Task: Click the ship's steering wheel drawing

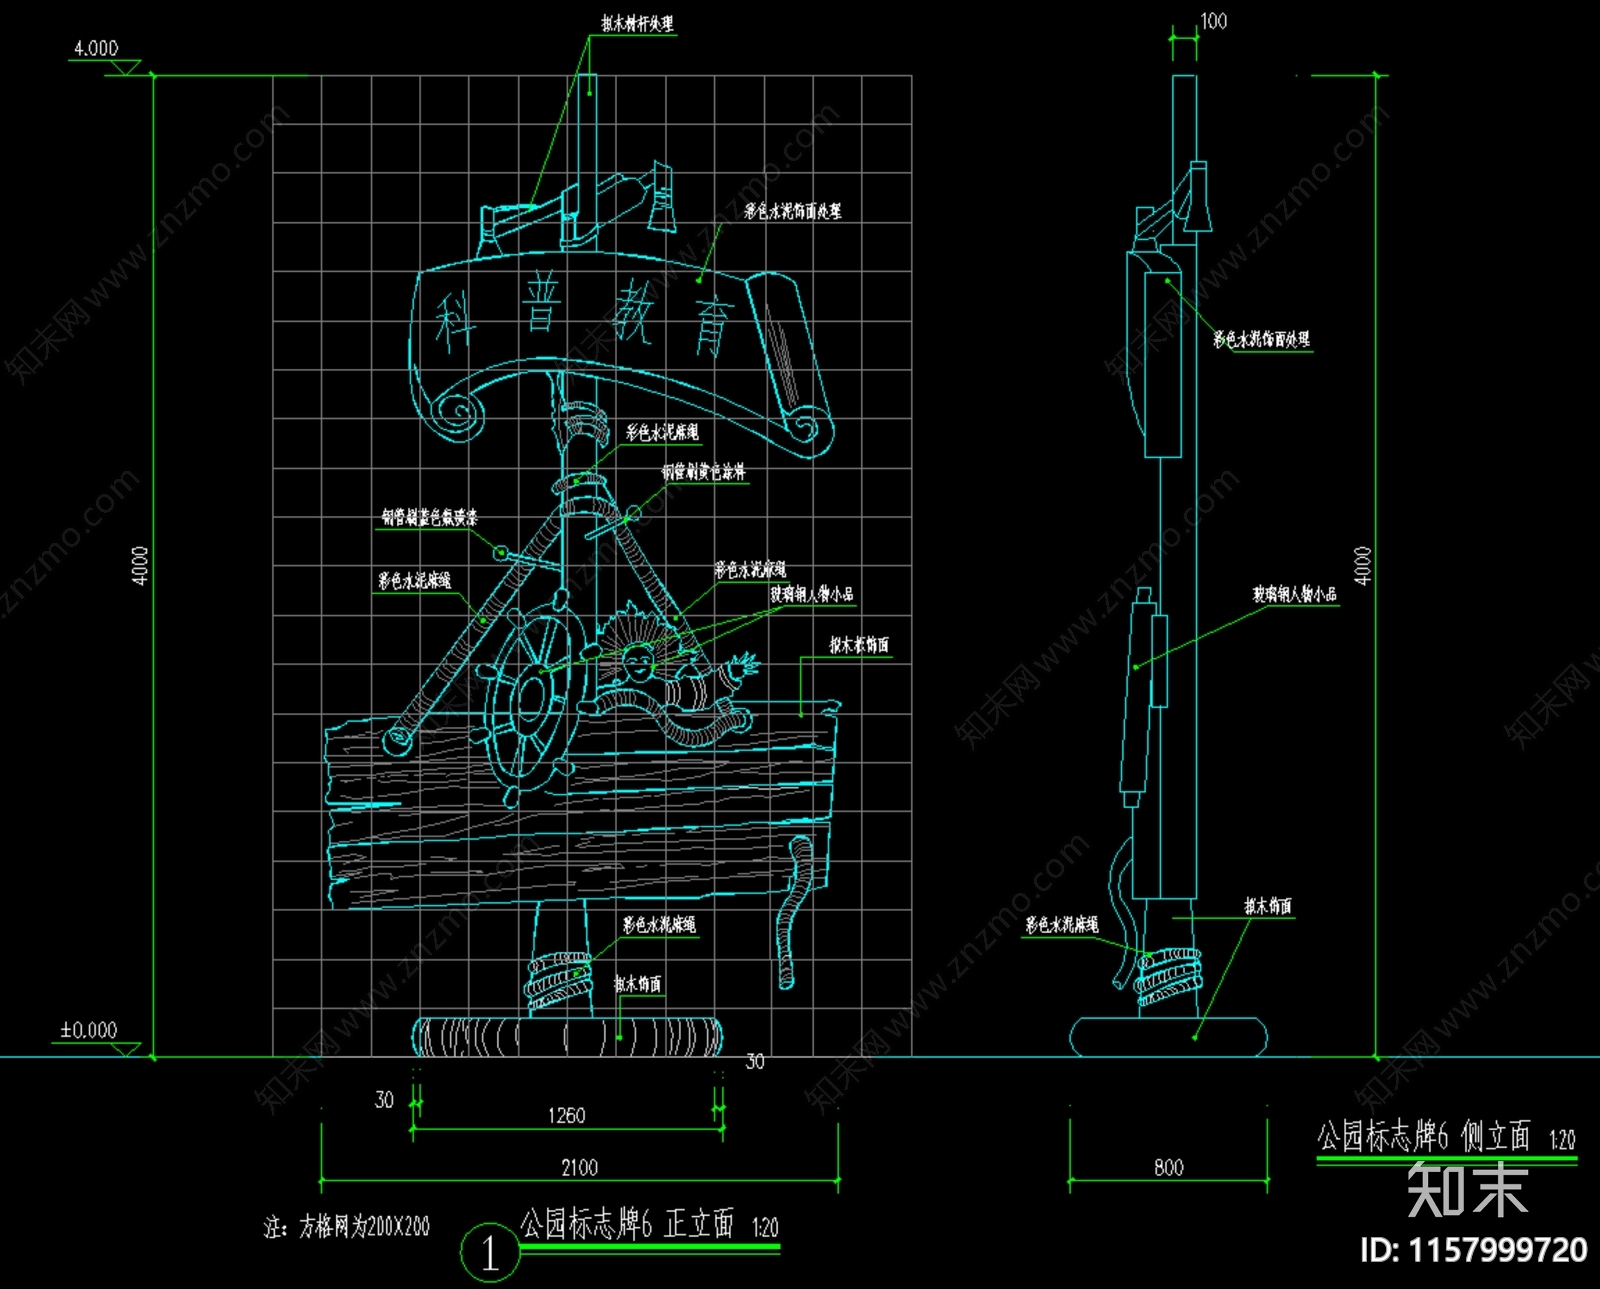Action: (x=532, y=700)
